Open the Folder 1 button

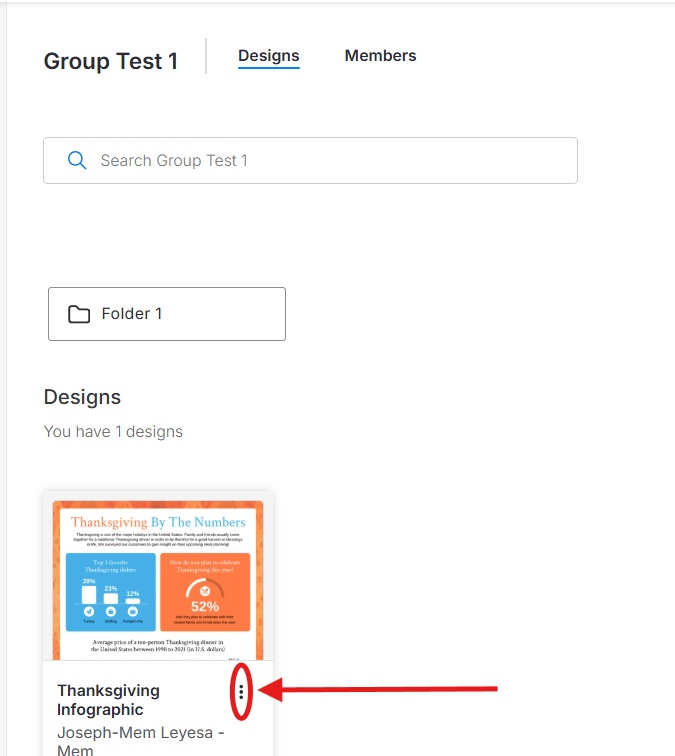[166, 314]
